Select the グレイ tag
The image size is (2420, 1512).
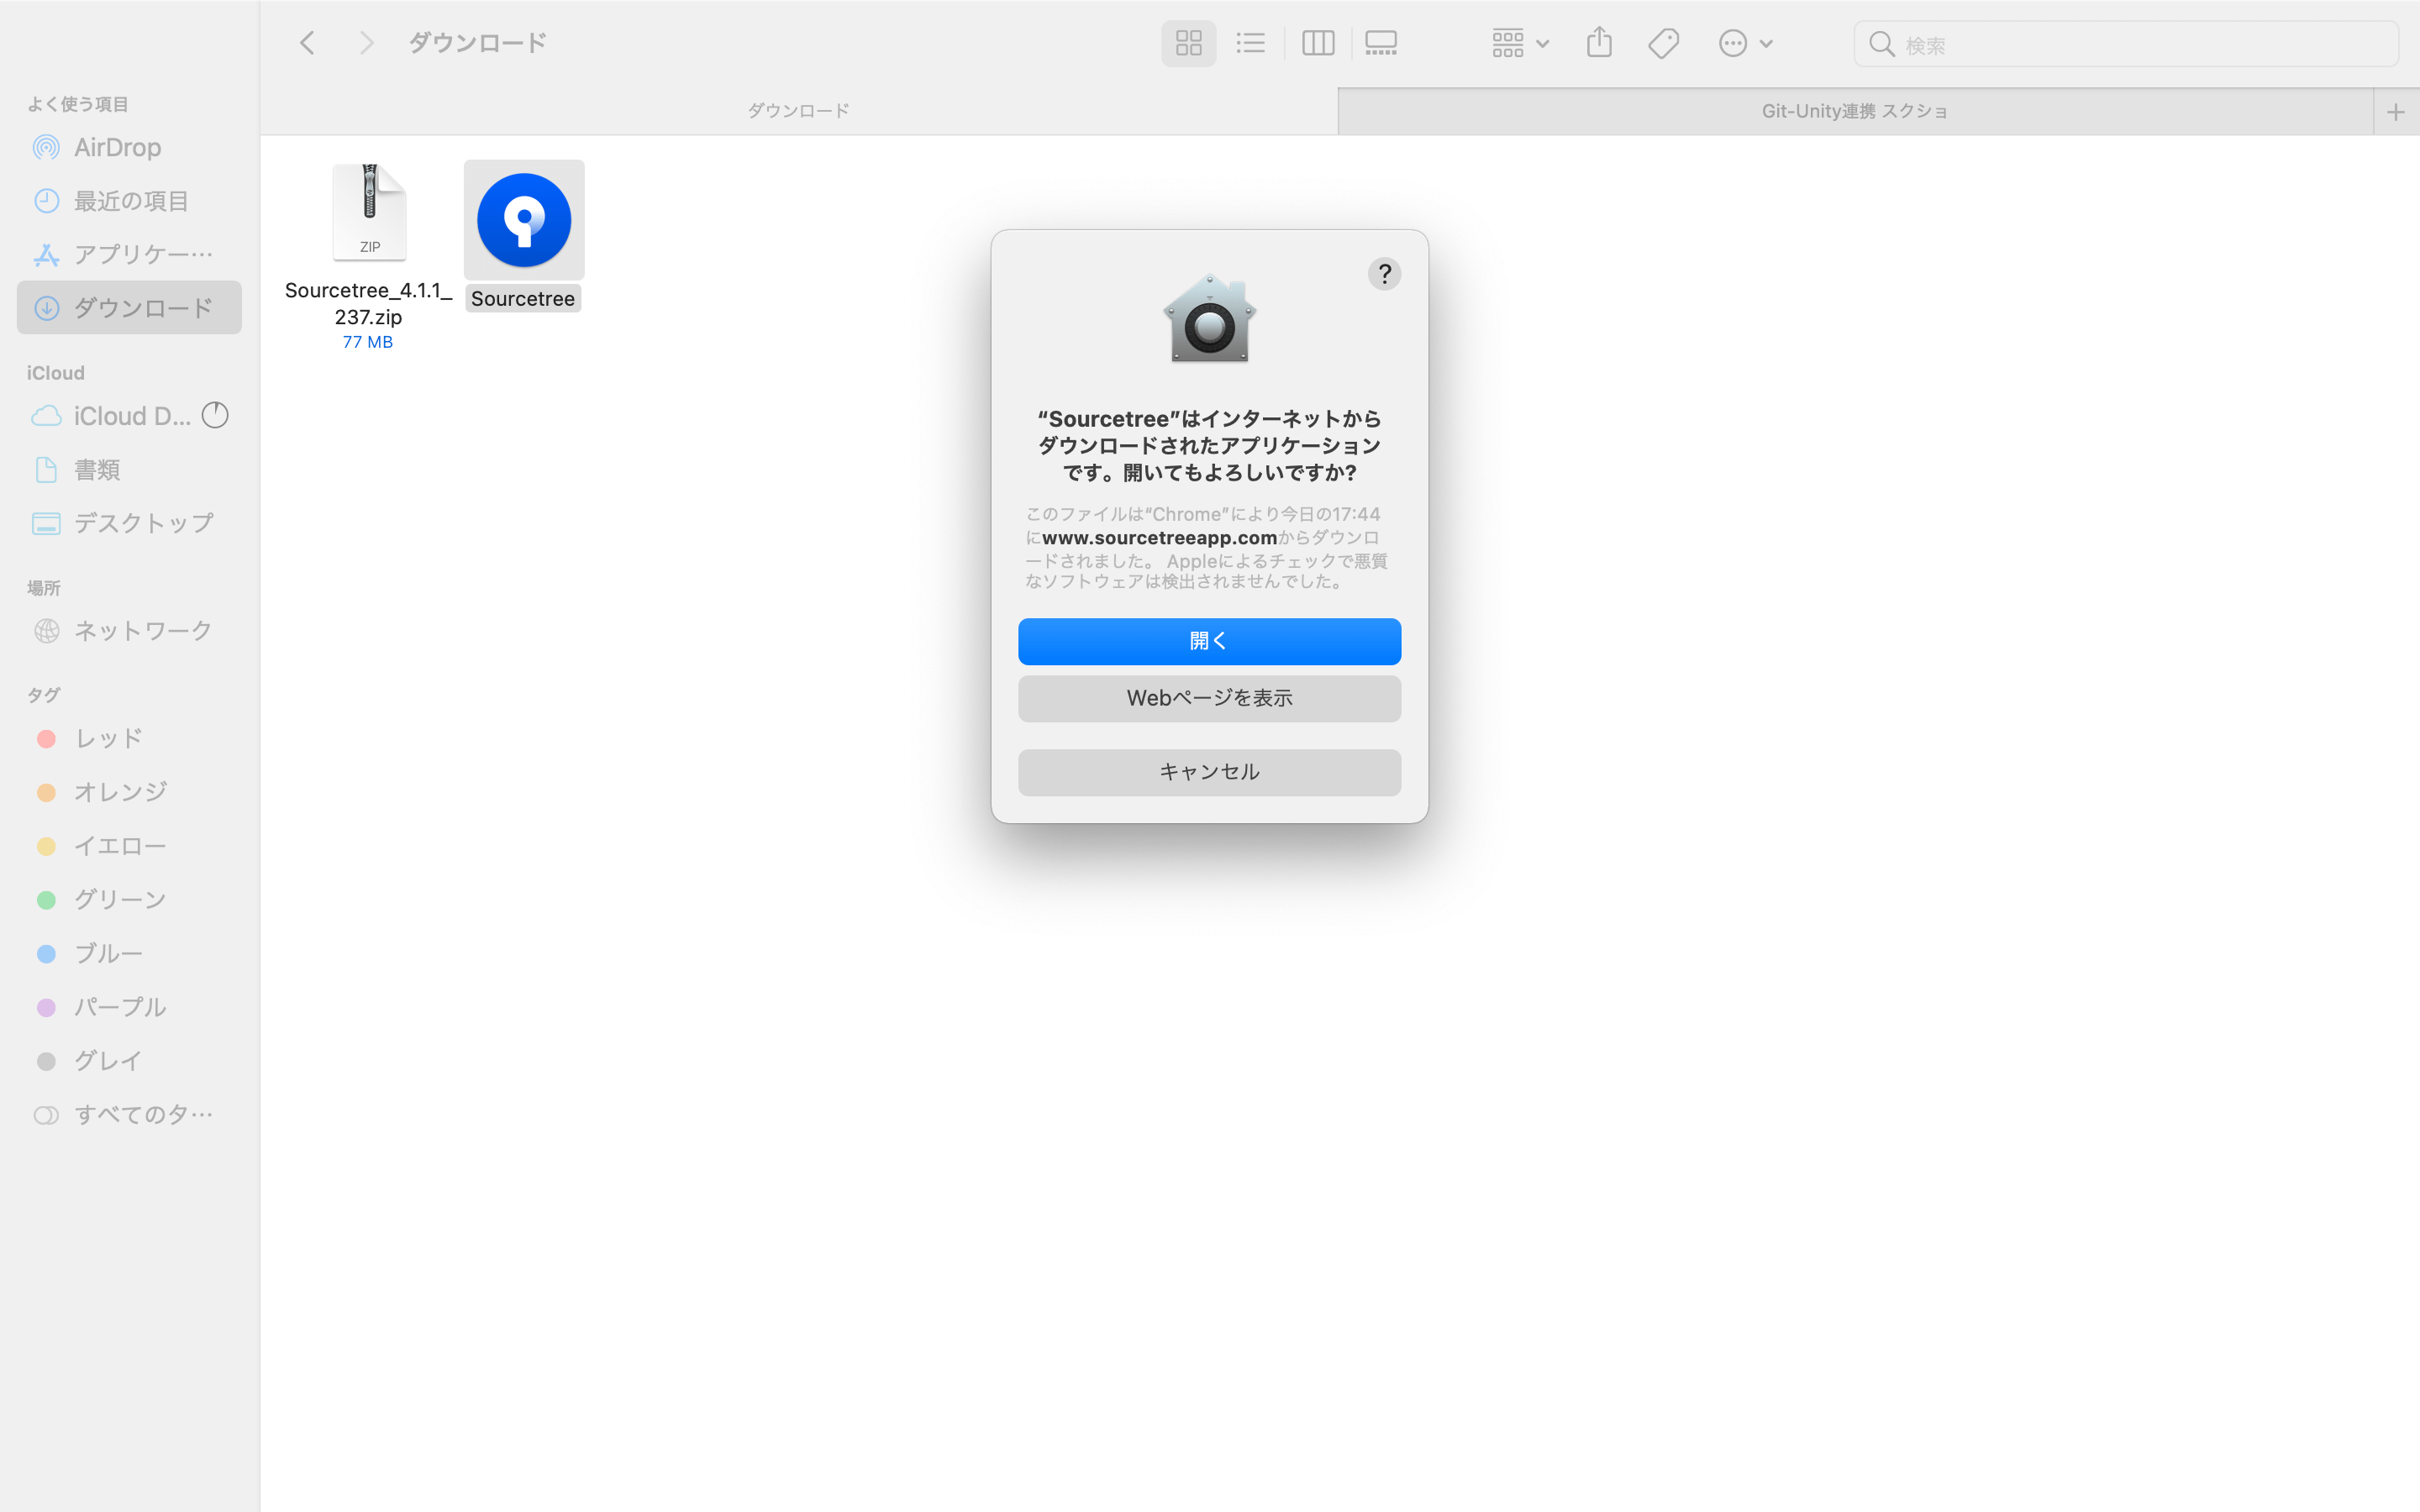(129, 1061)
